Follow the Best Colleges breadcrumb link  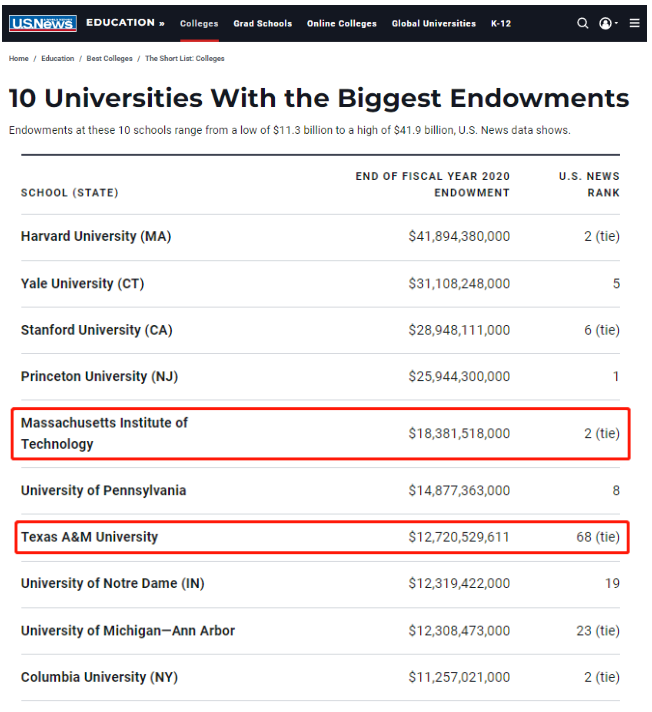point(109,59)
